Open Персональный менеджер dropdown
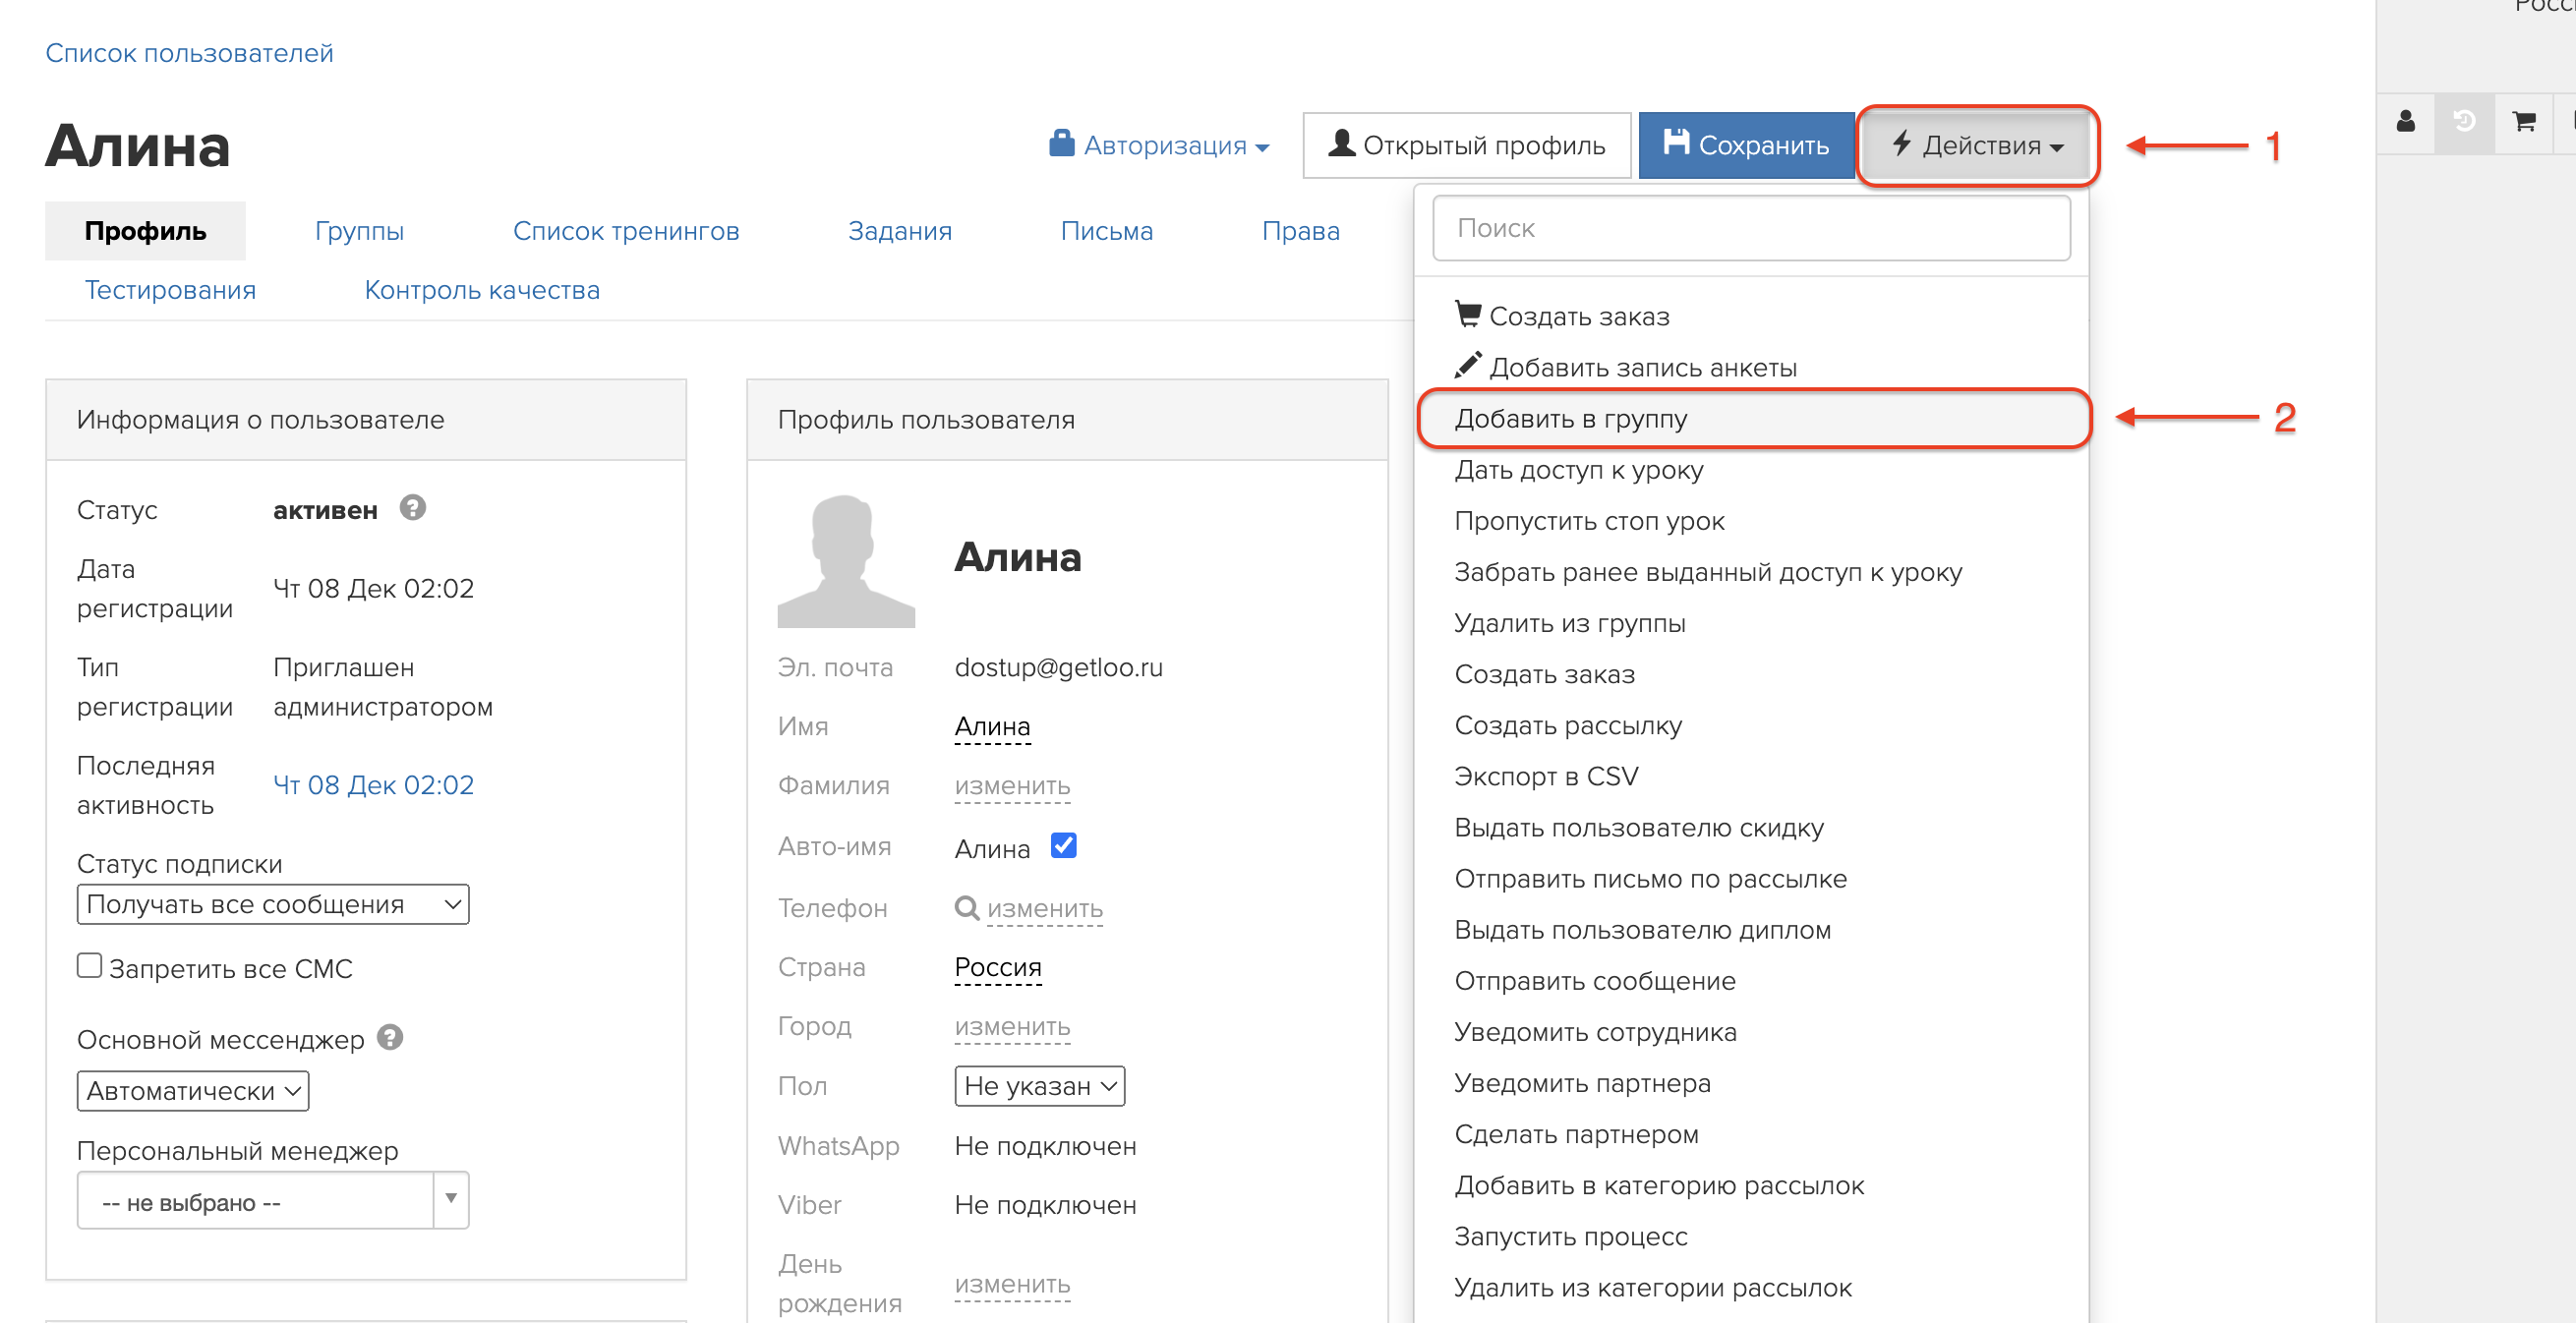Screen dimensions: 2576x1323 (272, 1201)
